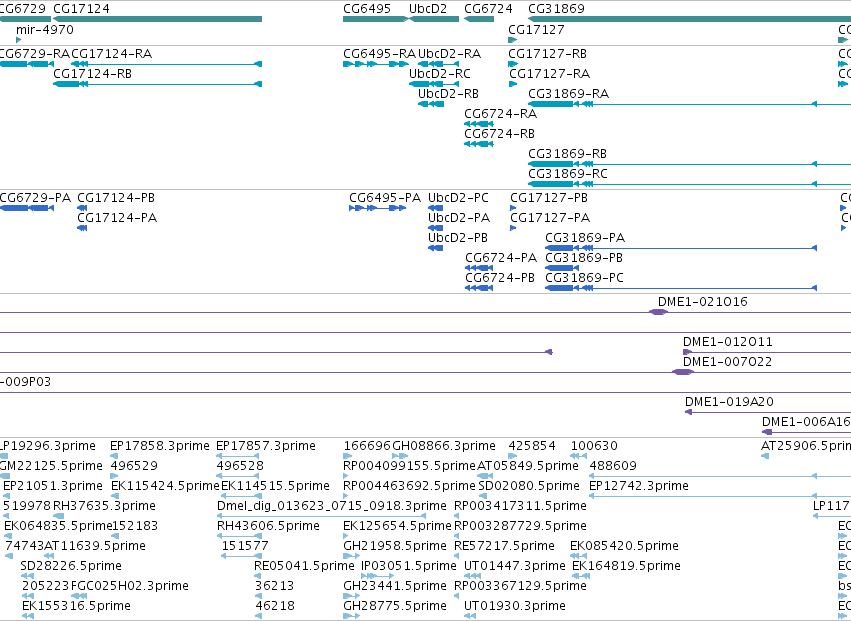The height and width of the screenshot is (621, 851).
Task: Open EST RE57217.5prime label
Action: coord(504,546)
